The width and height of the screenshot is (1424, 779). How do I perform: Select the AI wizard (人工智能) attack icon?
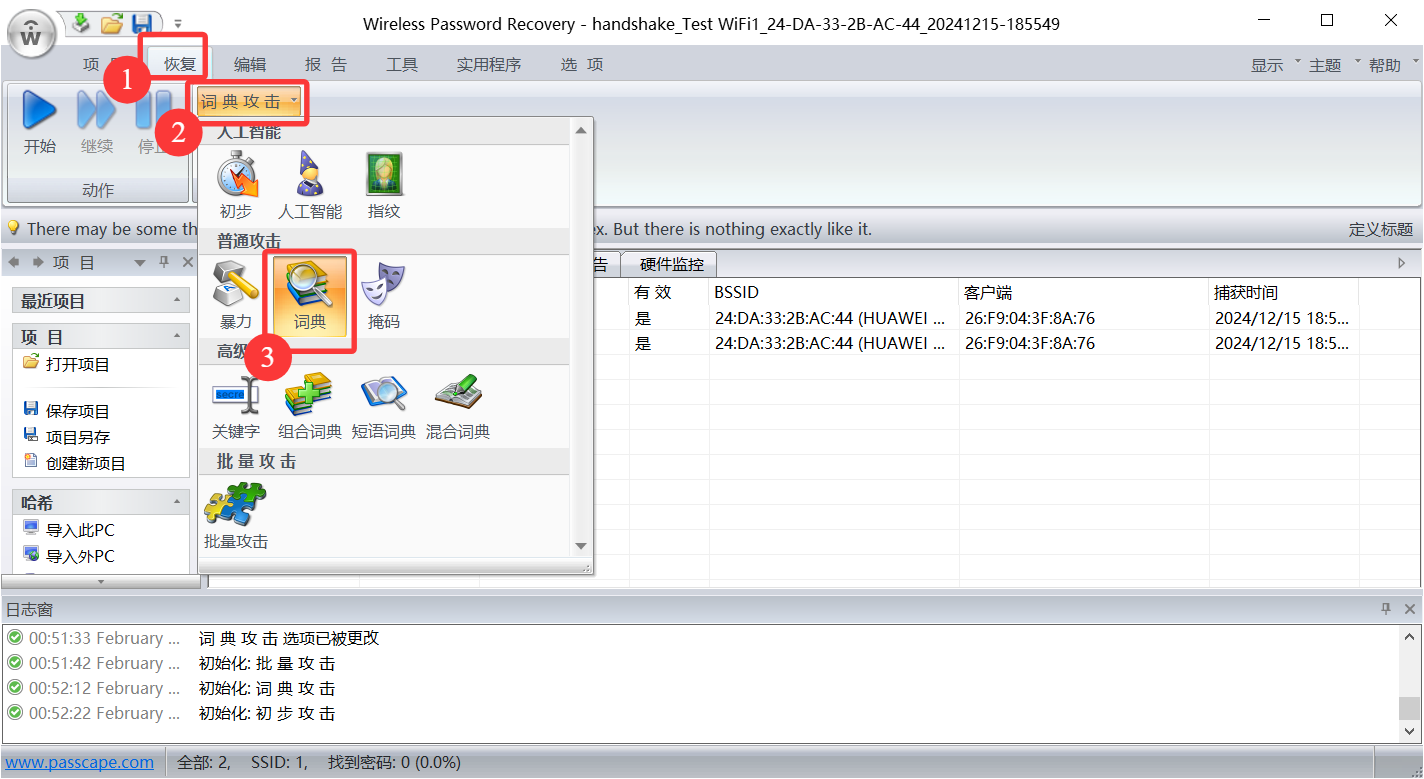click(x=310, y=174)
